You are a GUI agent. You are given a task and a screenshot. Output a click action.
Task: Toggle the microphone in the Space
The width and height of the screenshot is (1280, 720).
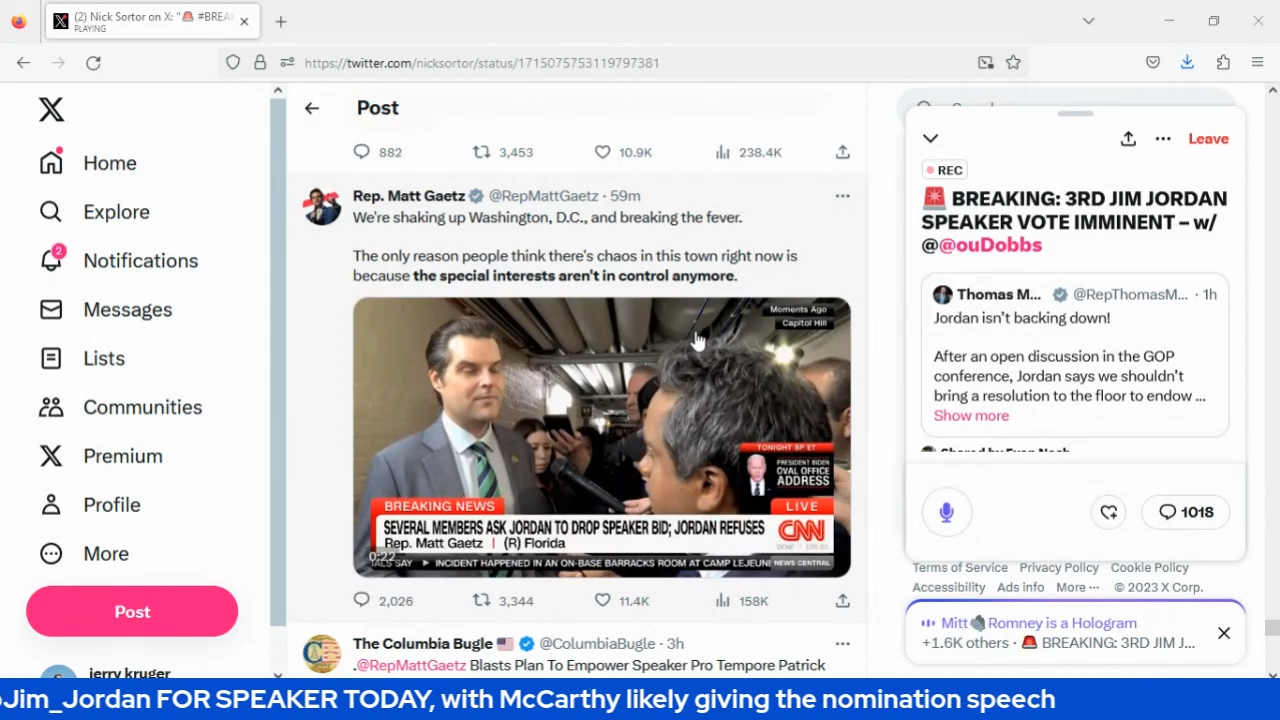click(946, 512)
